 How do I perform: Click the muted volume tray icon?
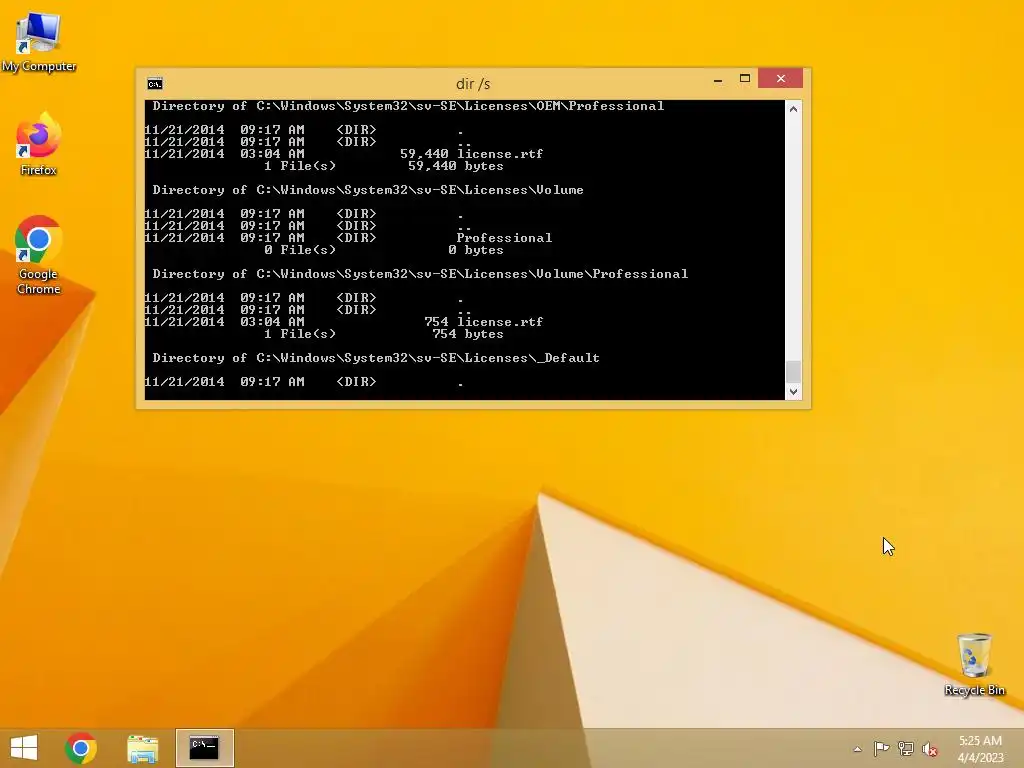point(930,749)
